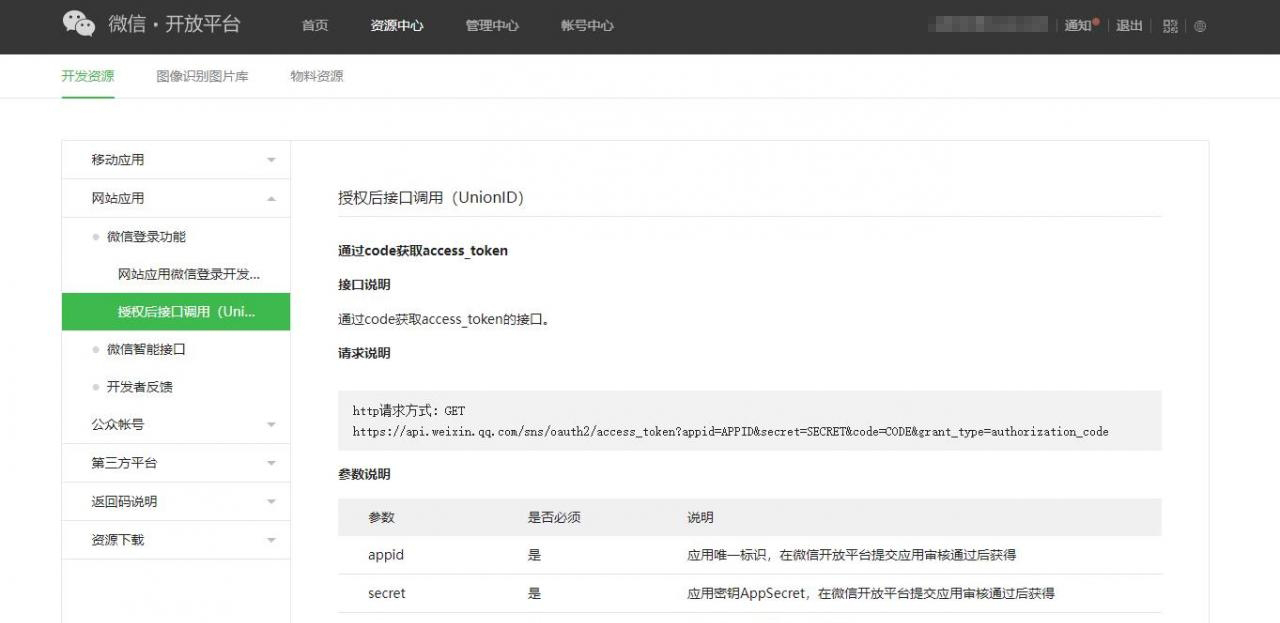Select 微信登录功能 in sidebar

[x=146, y=237]
